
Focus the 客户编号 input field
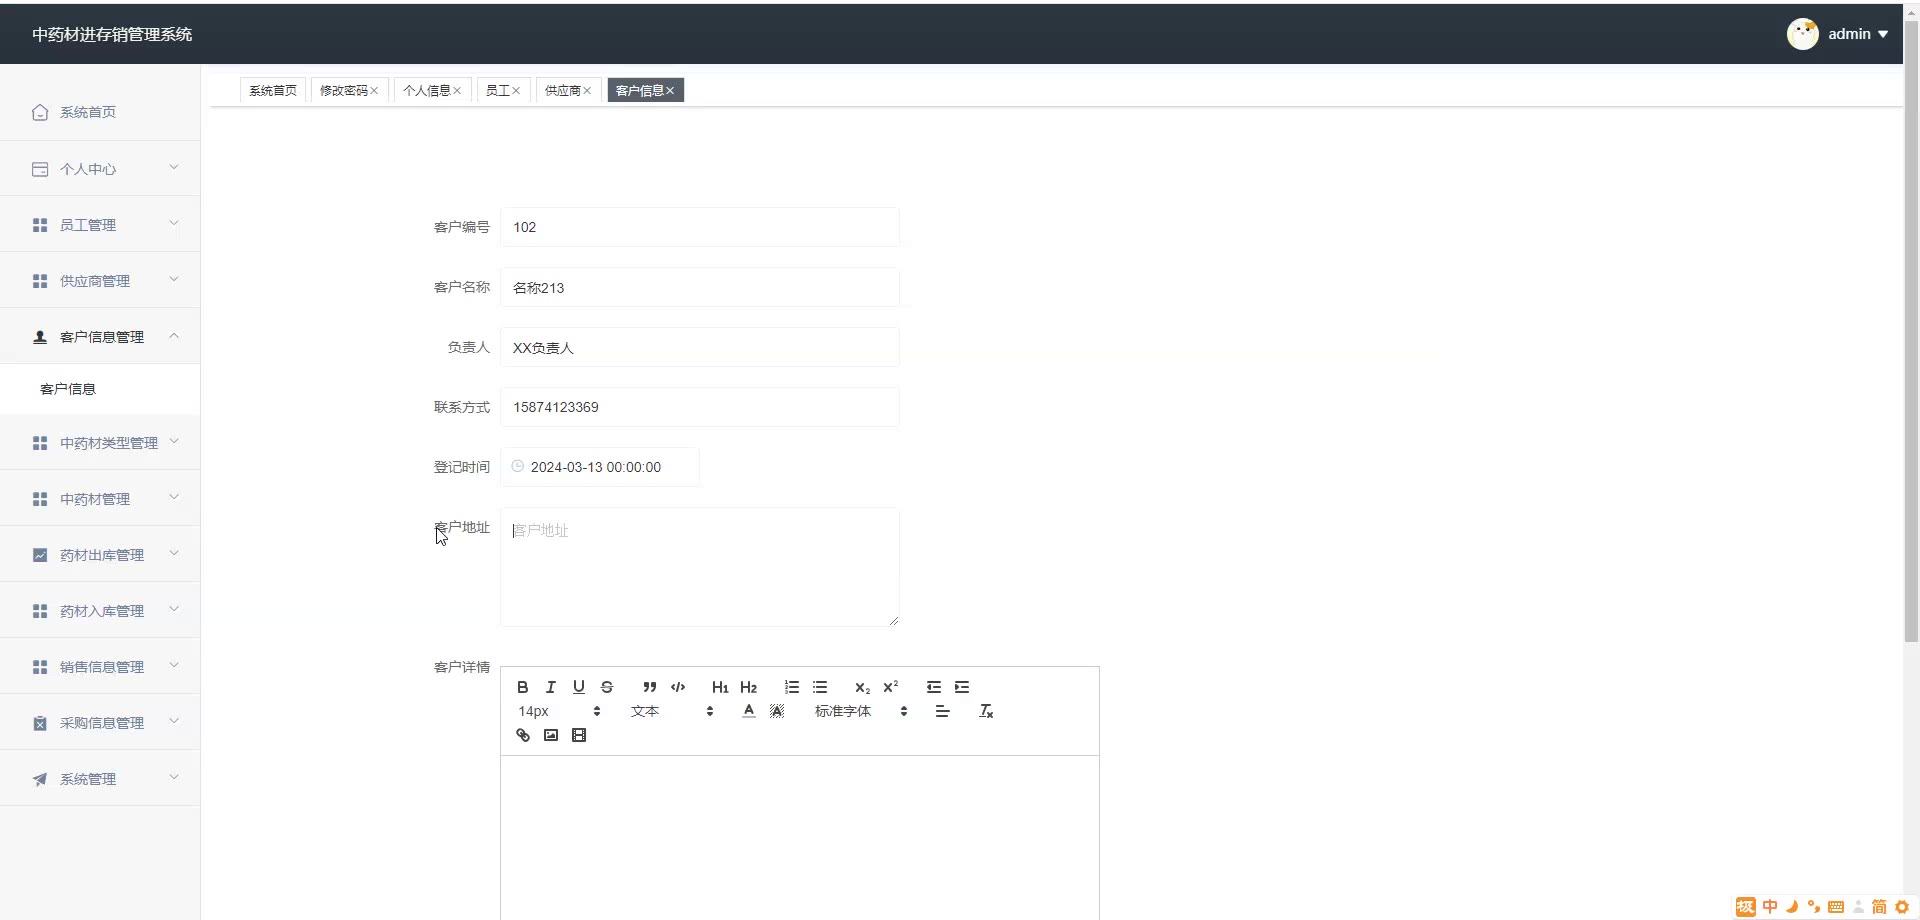700,227
